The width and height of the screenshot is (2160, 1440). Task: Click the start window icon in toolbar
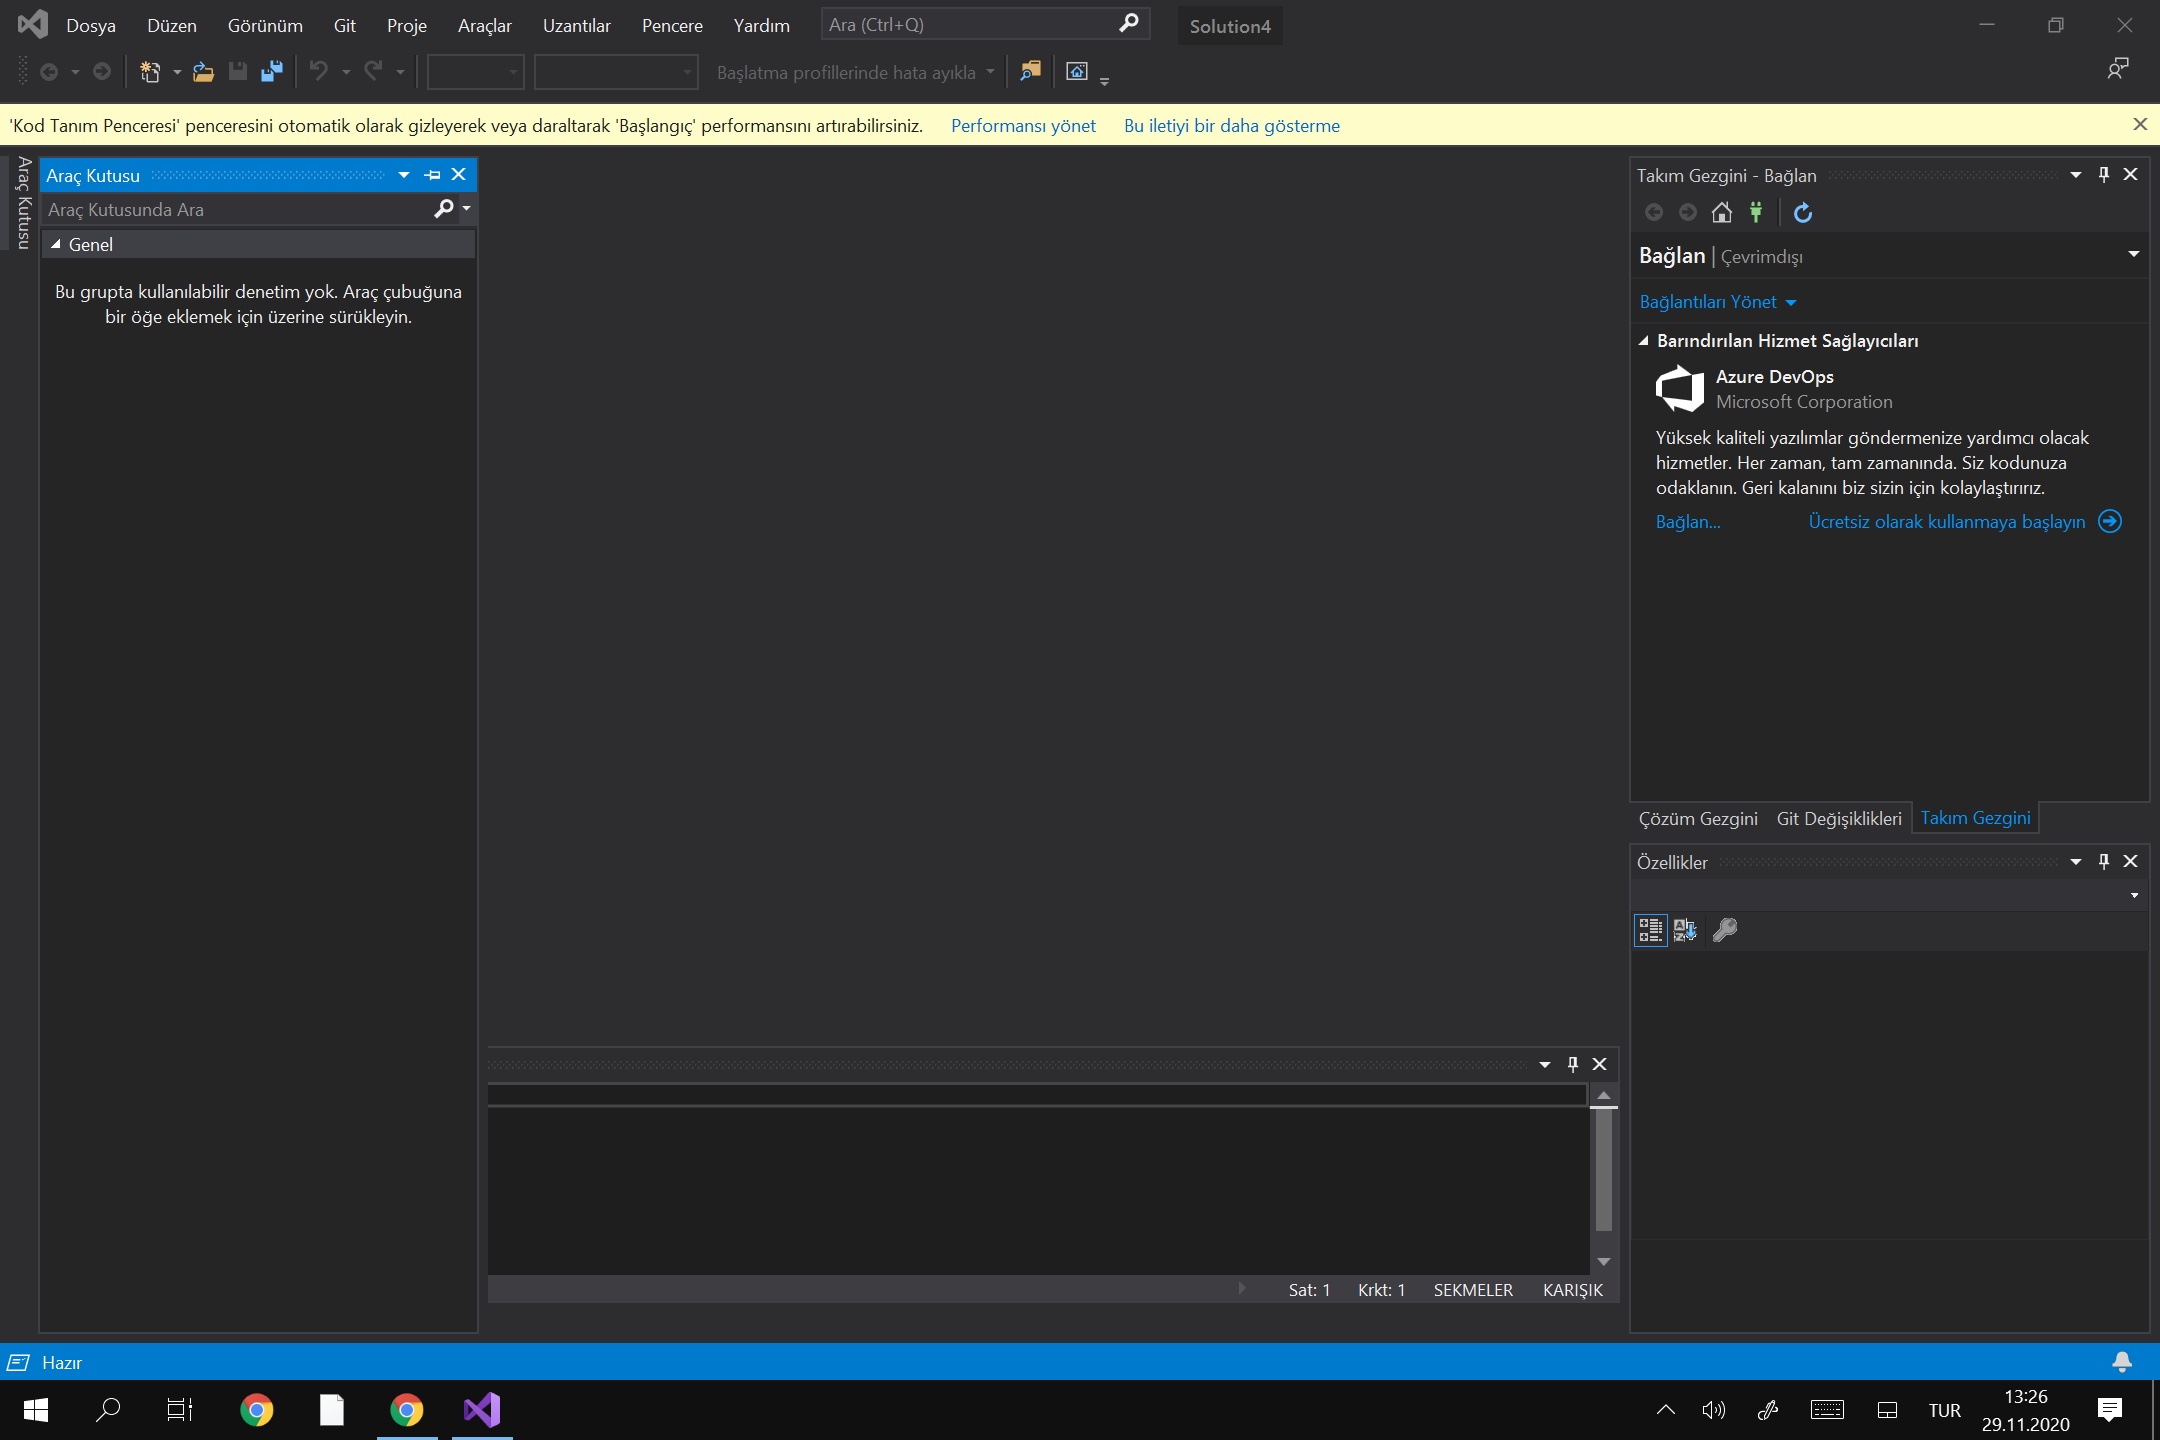pyautogui.click(x=1077, y=71)
